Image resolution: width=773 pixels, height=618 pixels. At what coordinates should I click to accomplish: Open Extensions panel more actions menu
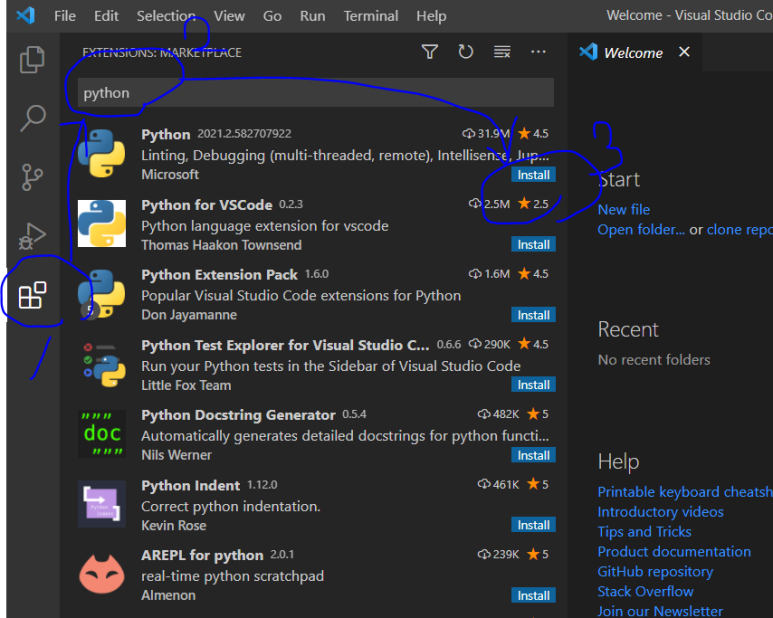coord(538,52)
